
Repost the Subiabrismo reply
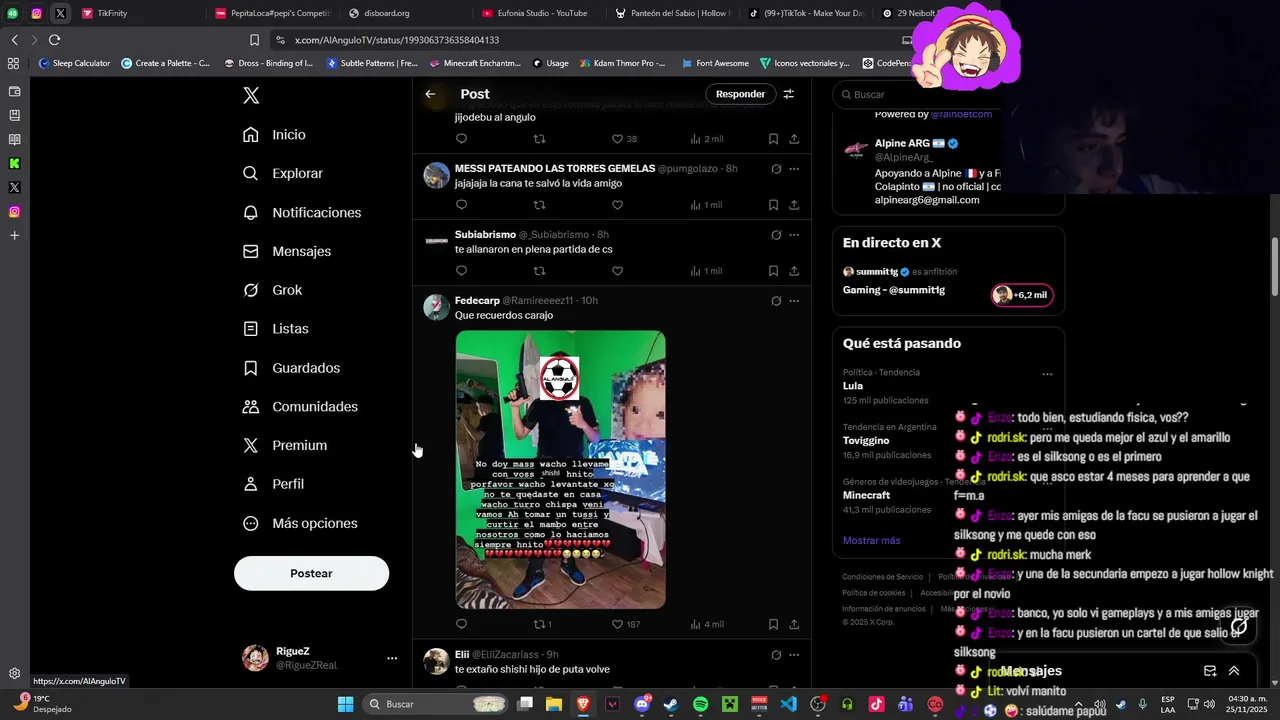[x=539, y=271]
